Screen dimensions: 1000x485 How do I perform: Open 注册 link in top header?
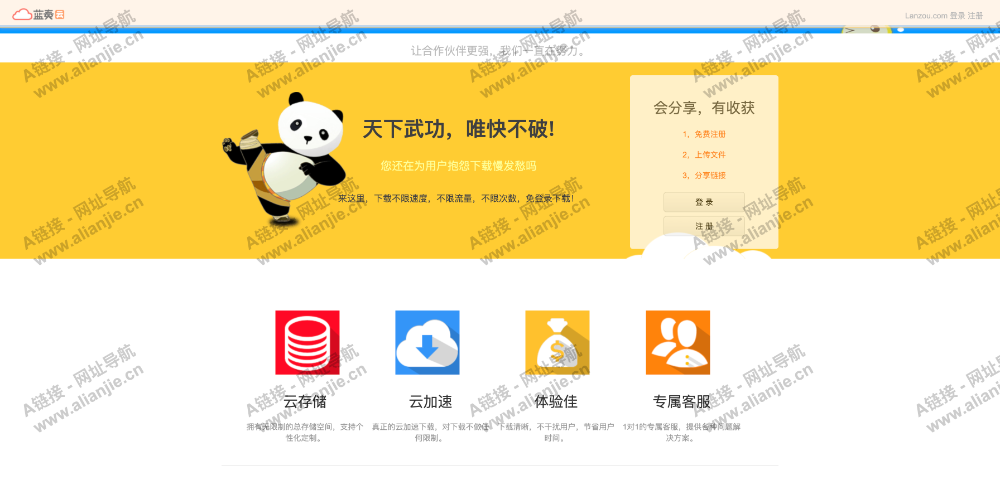click(975, 16)
